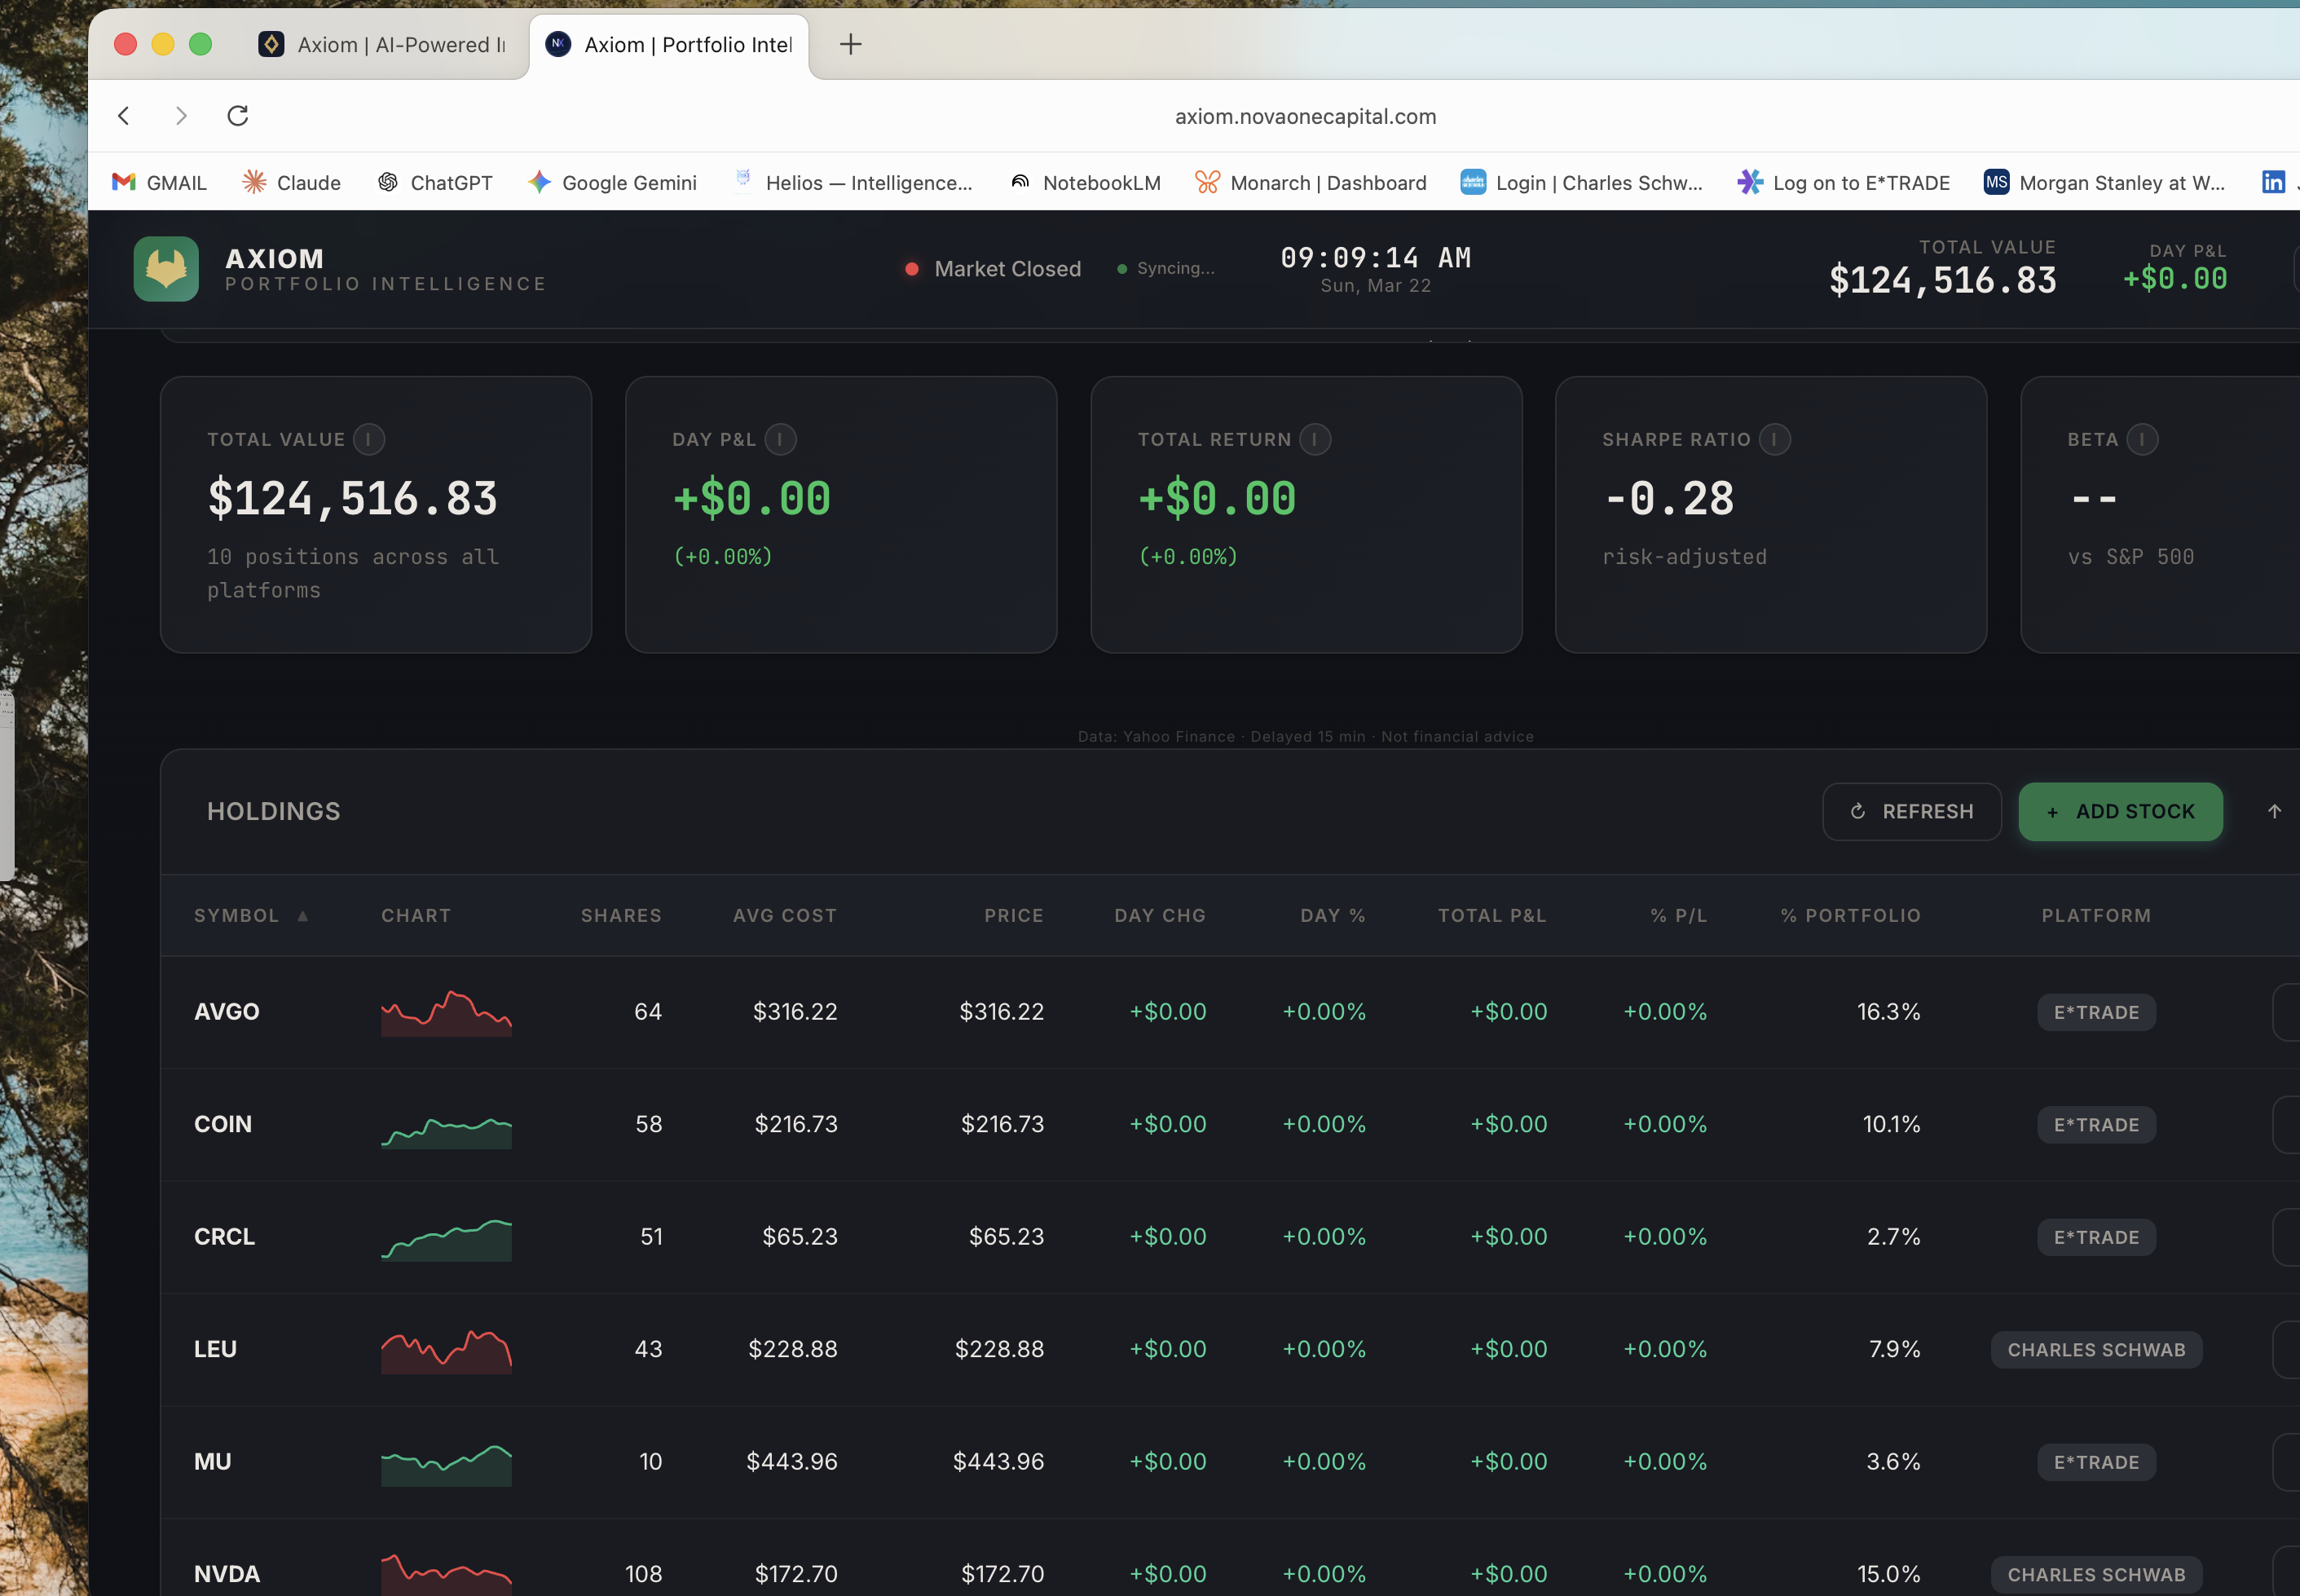The width and height of the screenshot is (2300, 1596).
Task: Click the AVGO sparkline chart
Action: [x=446, y=1012]
